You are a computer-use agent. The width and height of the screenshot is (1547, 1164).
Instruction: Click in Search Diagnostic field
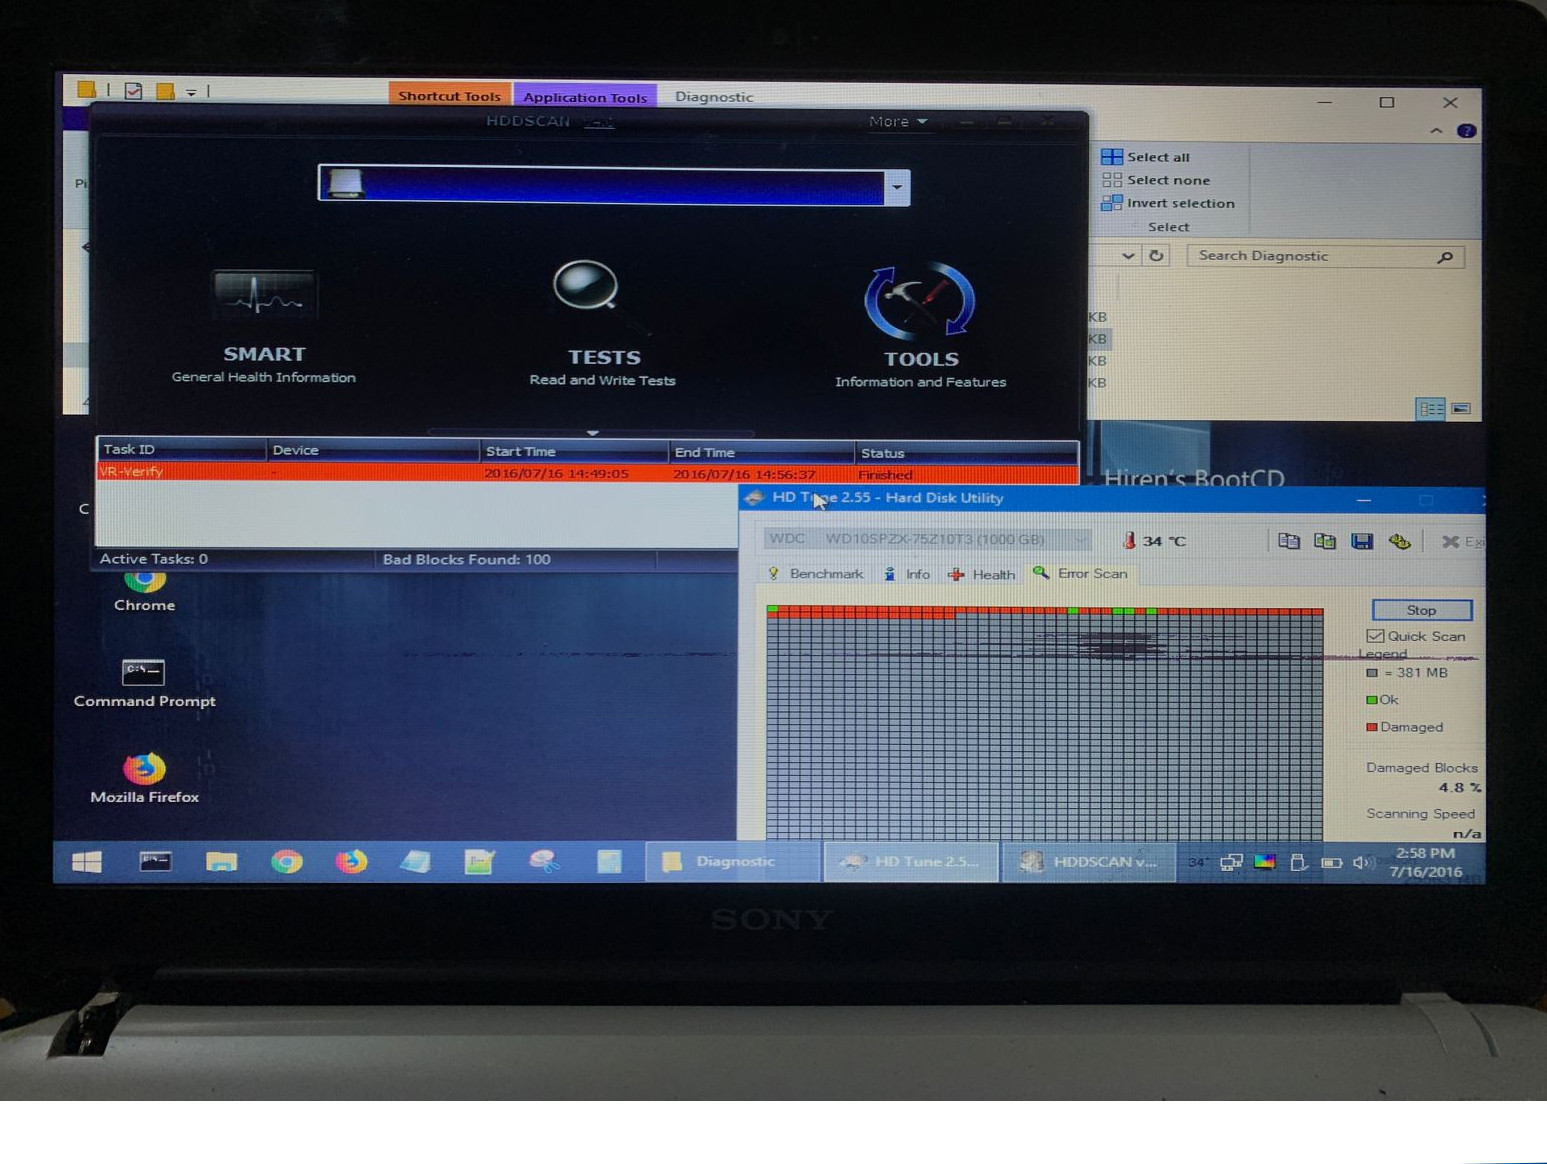coord(1326,256)
